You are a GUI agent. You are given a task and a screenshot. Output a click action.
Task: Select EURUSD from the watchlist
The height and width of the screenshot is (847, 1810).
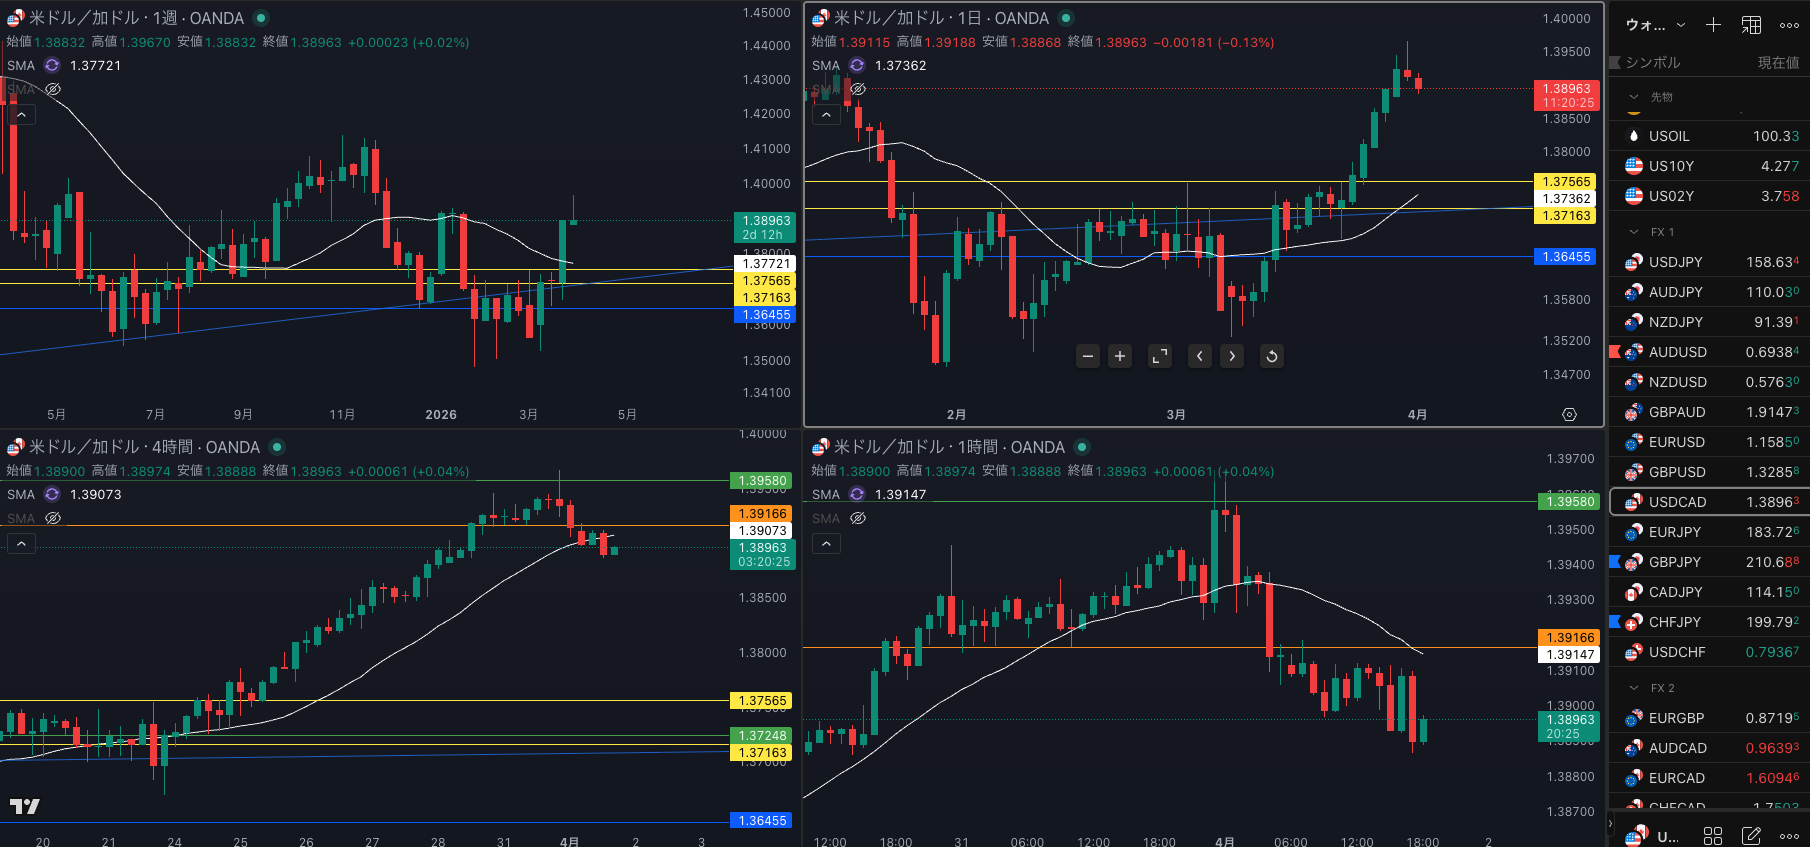[x=1676, y=442]
